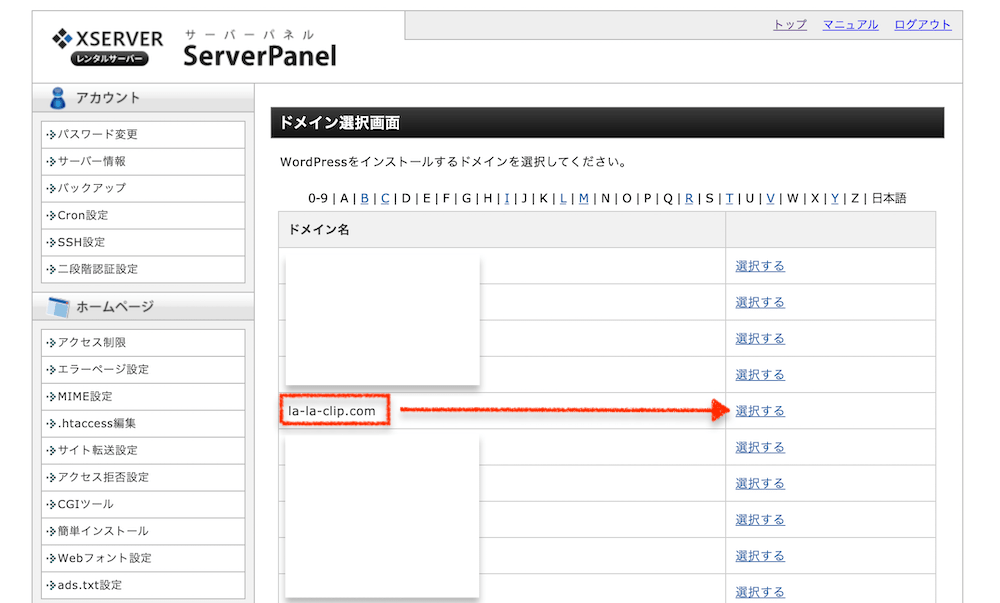This screenshot has width=1000, height=603.
Task: Open MIME設定 menu item
Action: 143,396
